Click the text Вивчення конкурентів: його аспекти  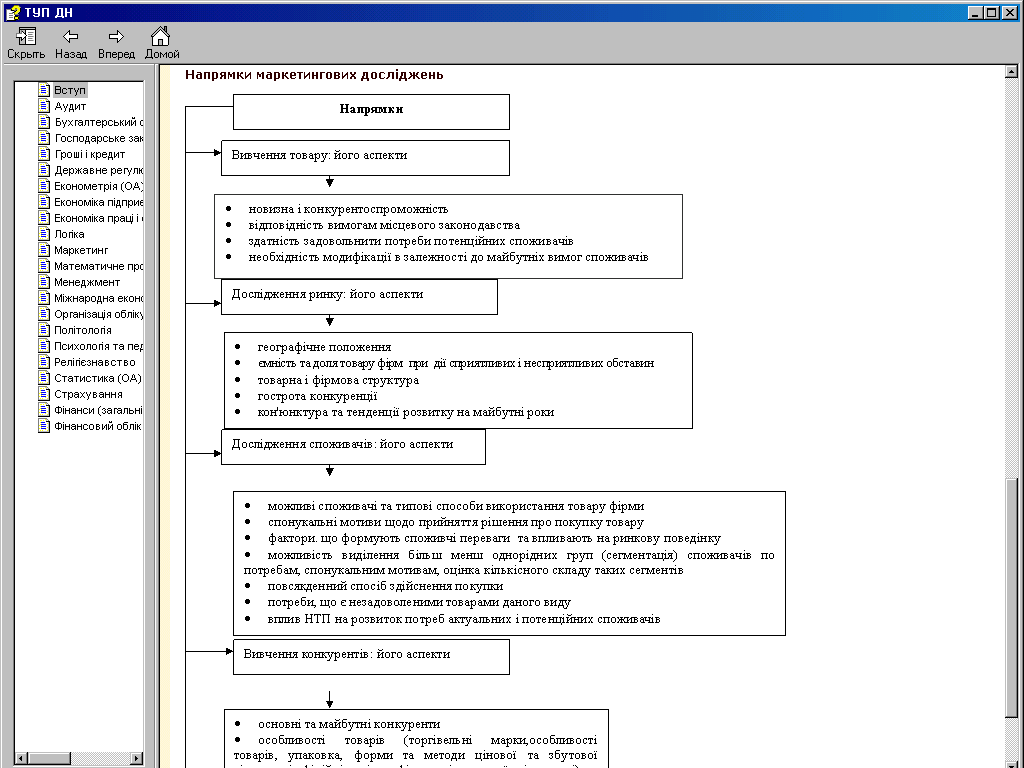[347, 654]
